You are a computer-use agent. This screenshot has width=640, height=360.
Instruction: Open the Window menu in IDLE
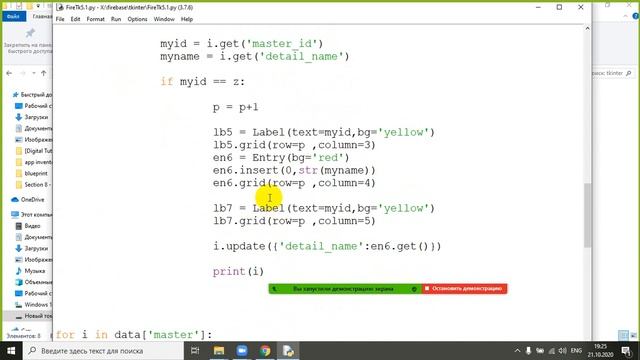pyautogui.click(x=164, y=19)
